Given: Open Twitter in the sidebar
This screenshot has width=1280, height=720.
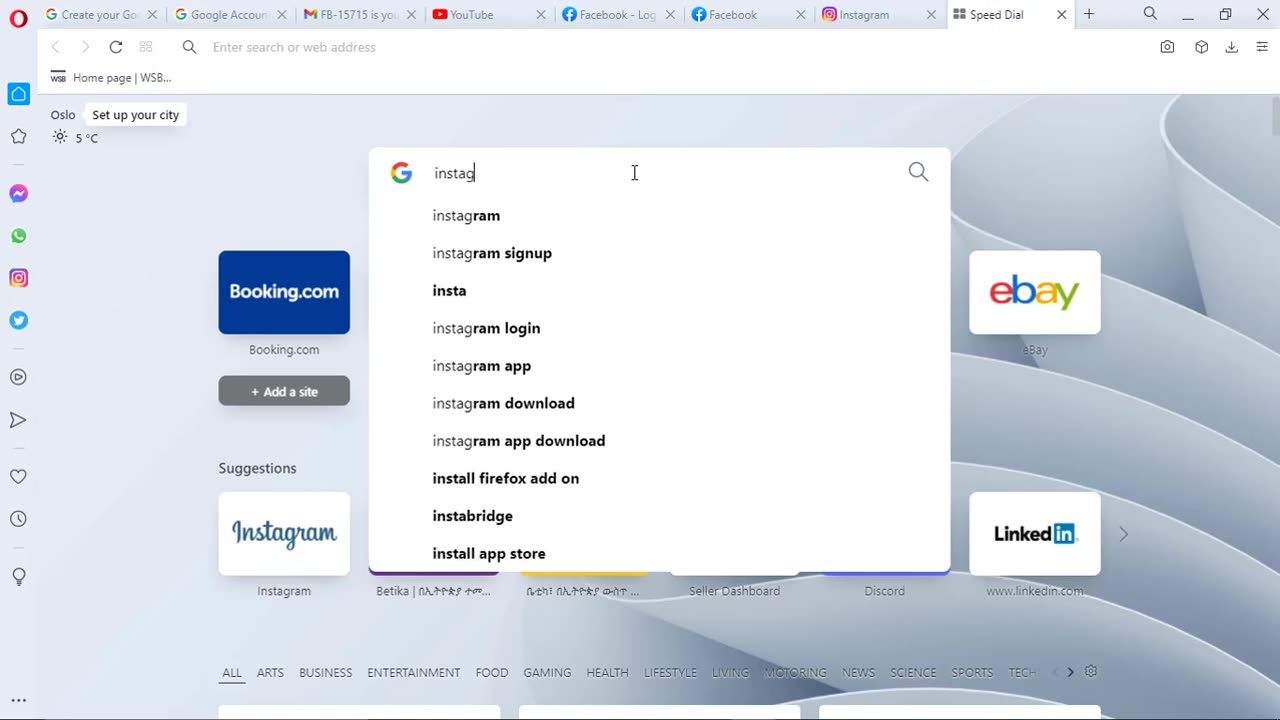Looking at the screenshot, I should point(18,320).
